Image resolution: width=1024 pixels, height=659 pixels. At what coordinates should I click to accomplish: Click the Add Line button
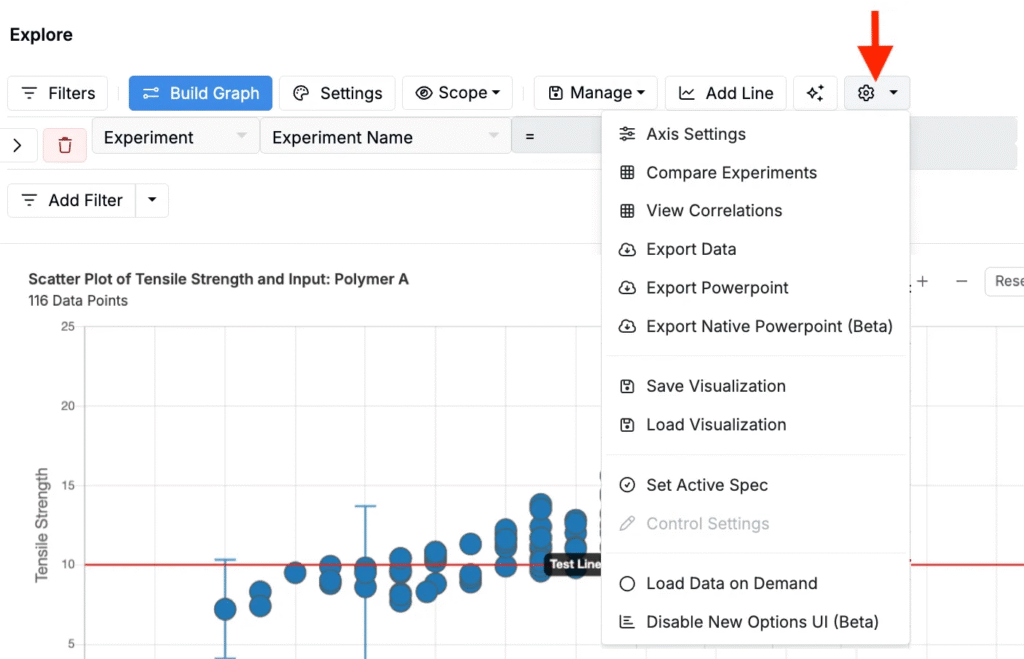click(726, 93)
